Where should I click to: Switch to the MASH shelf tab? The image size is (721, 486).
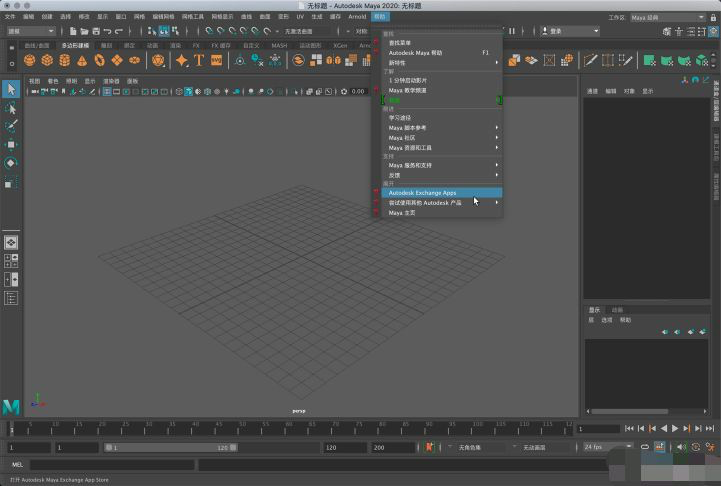279,46
